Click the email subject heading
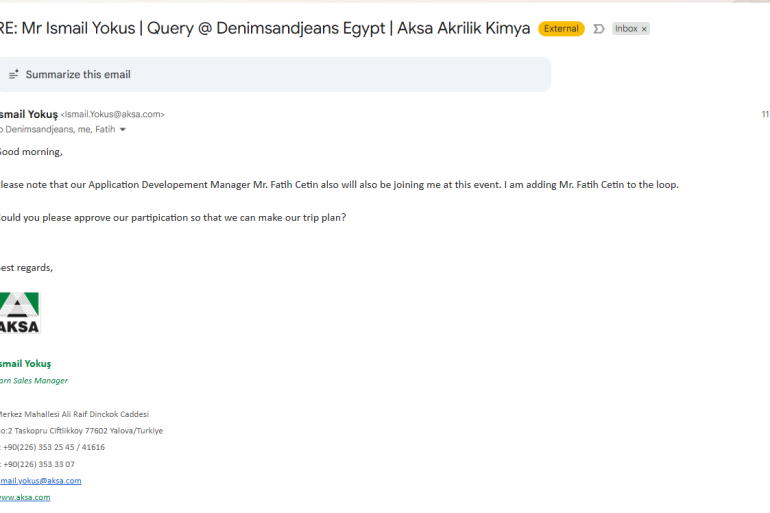The width and height of the screenshot is (770, 513). point(265,28)
